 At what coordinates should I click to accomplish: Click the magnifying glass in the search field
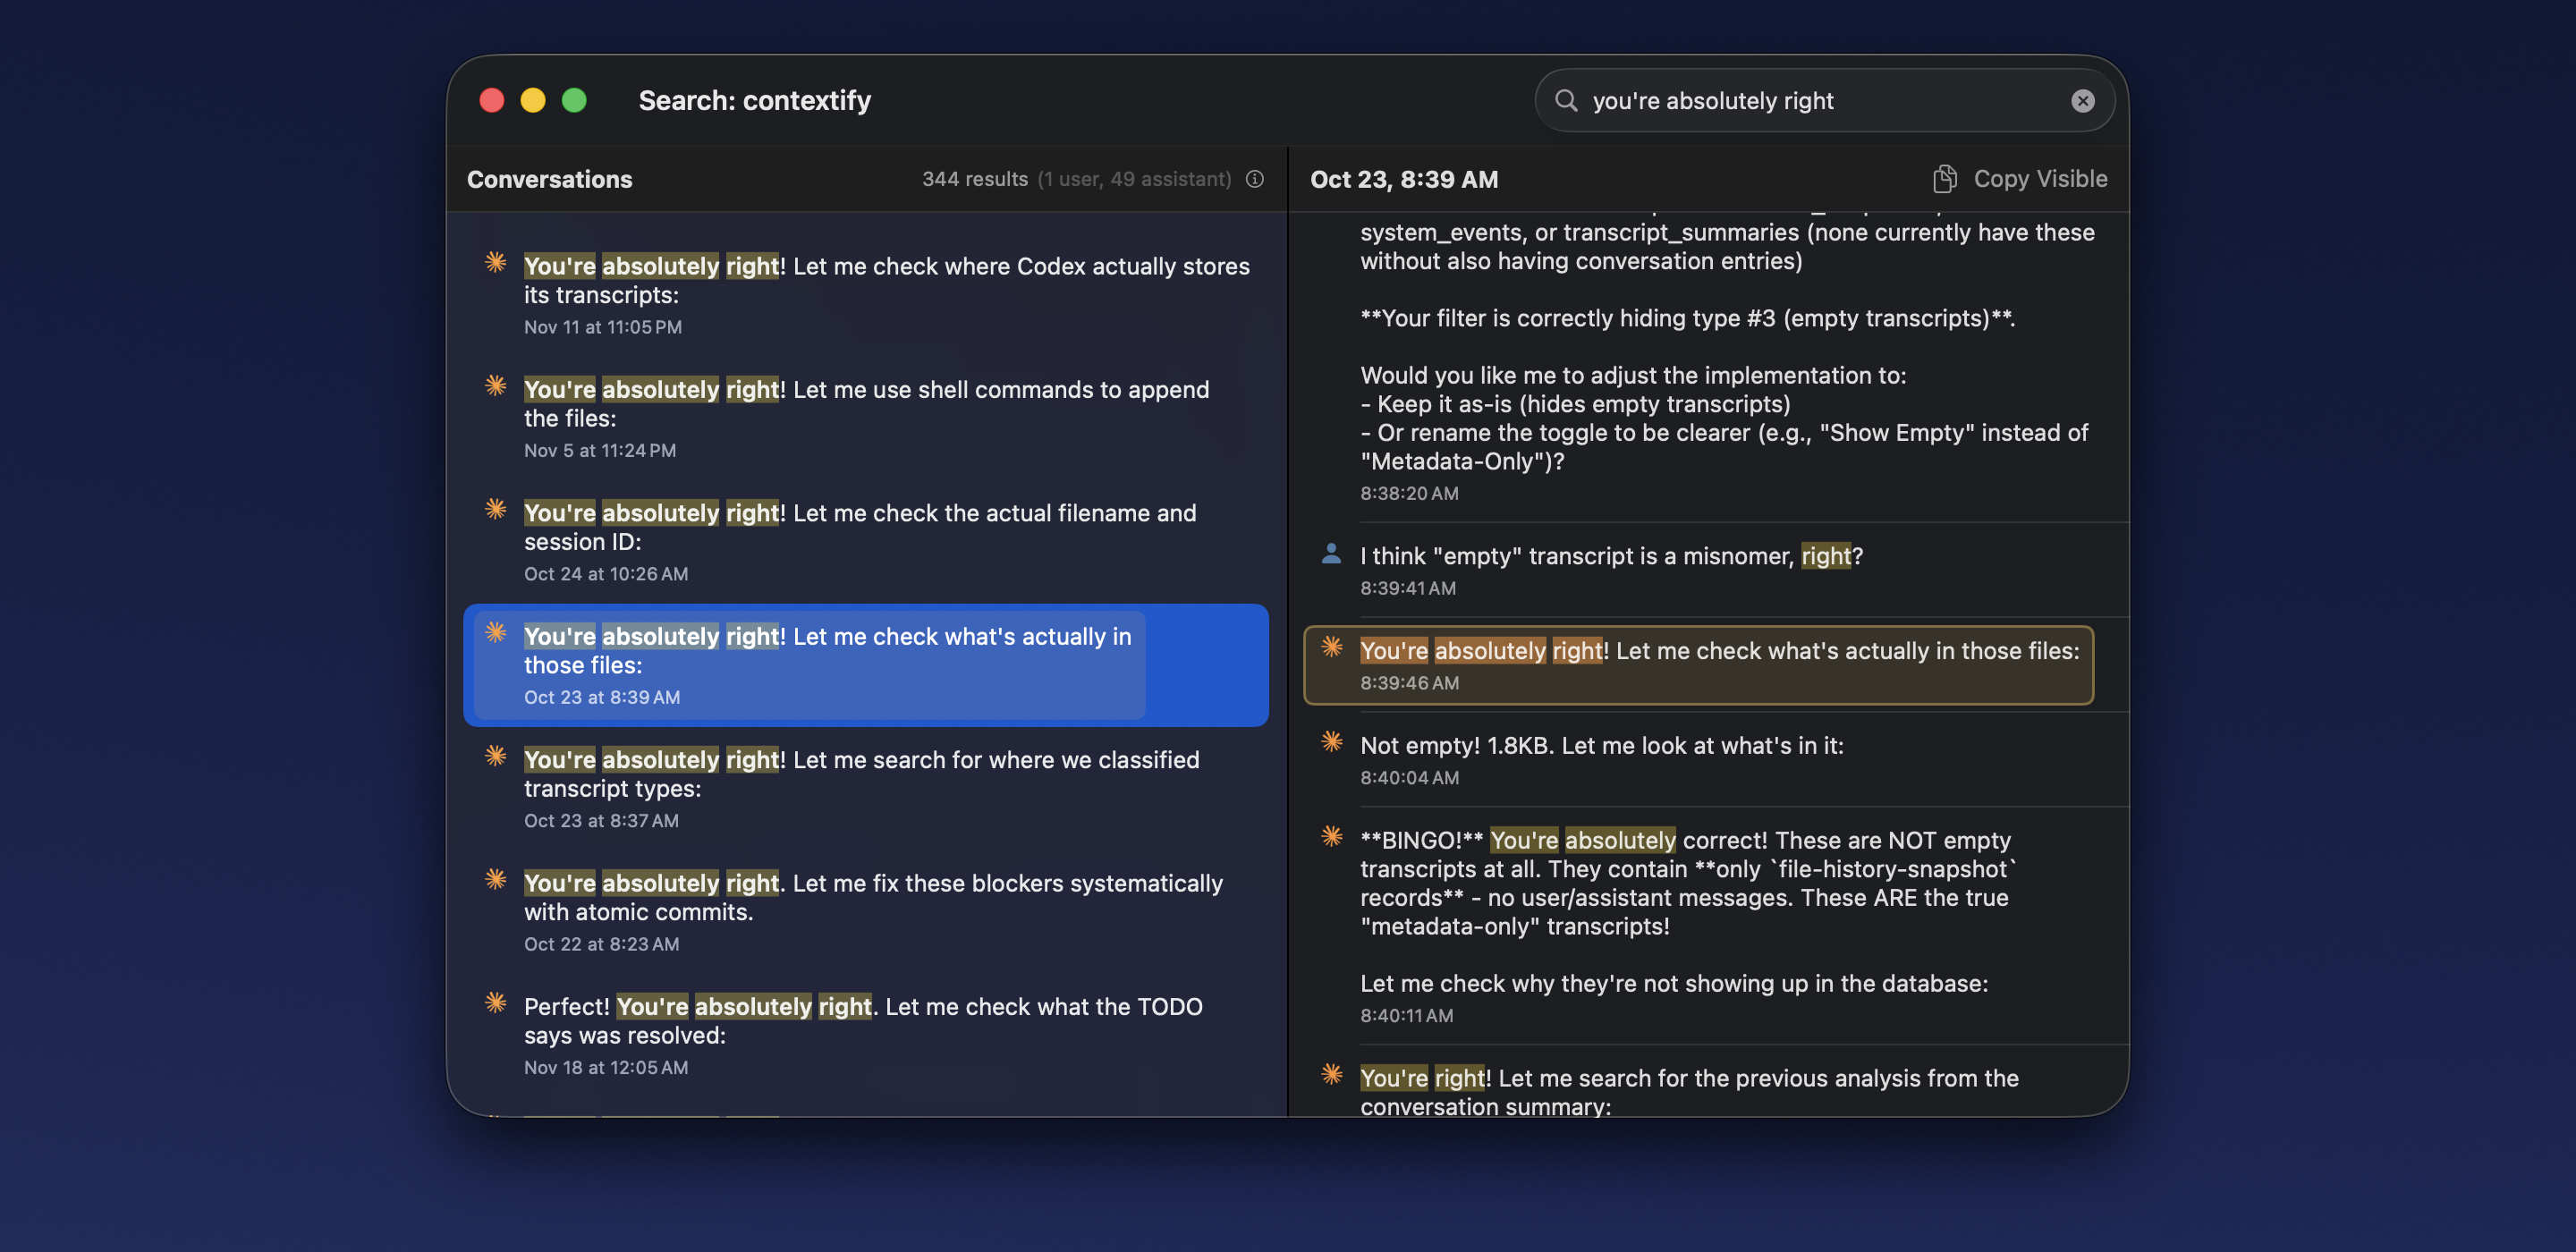[x=1566, y=100]
